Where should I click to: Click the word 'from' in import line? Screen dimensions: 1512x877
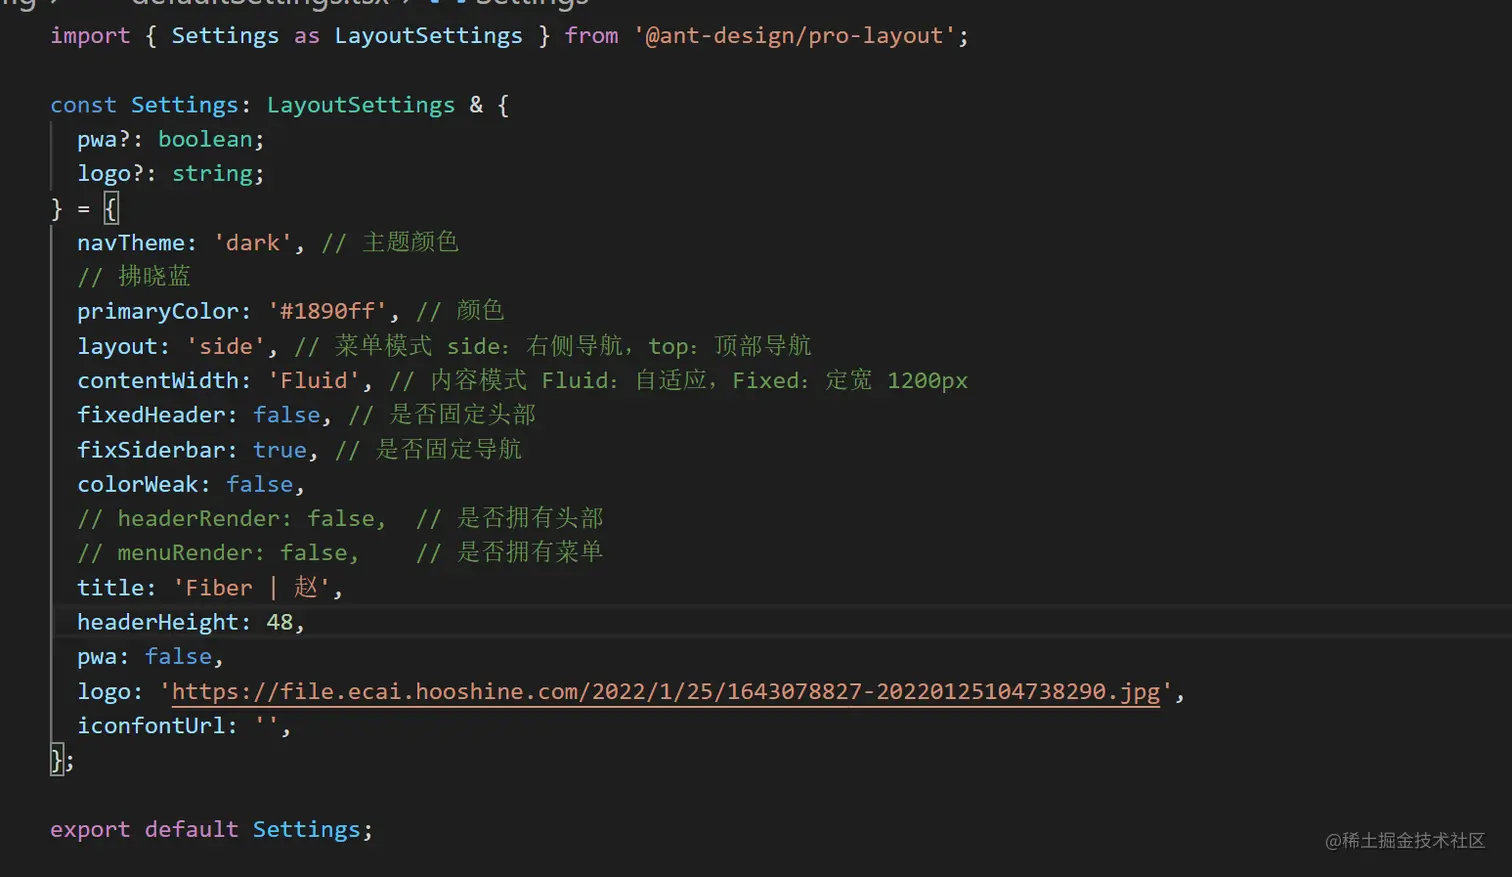(591, 36)
